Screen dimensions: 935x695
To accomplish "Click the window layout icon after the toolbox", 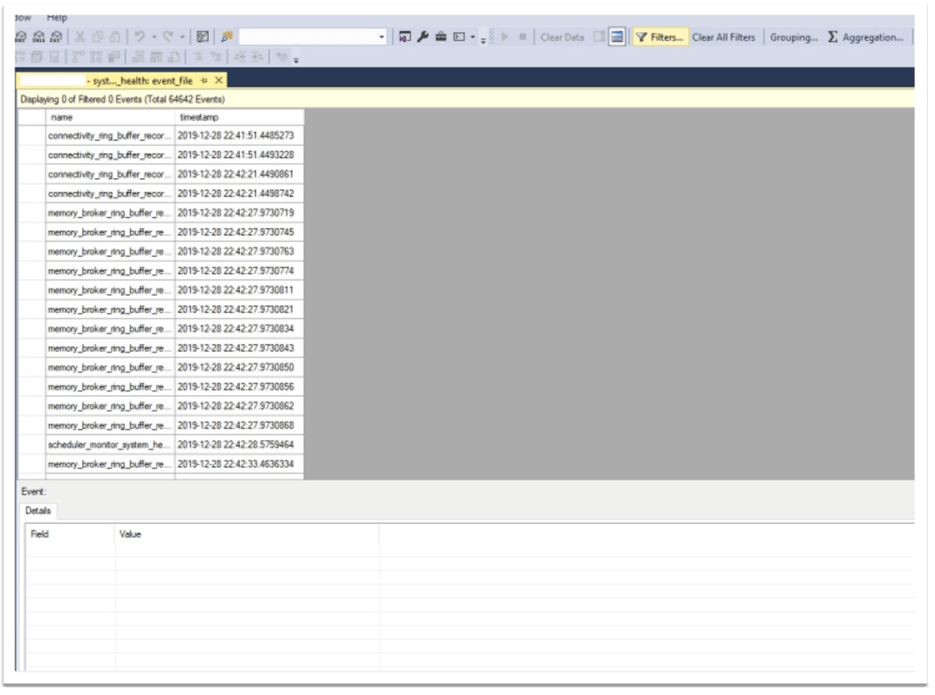I will tap(459, 37).
